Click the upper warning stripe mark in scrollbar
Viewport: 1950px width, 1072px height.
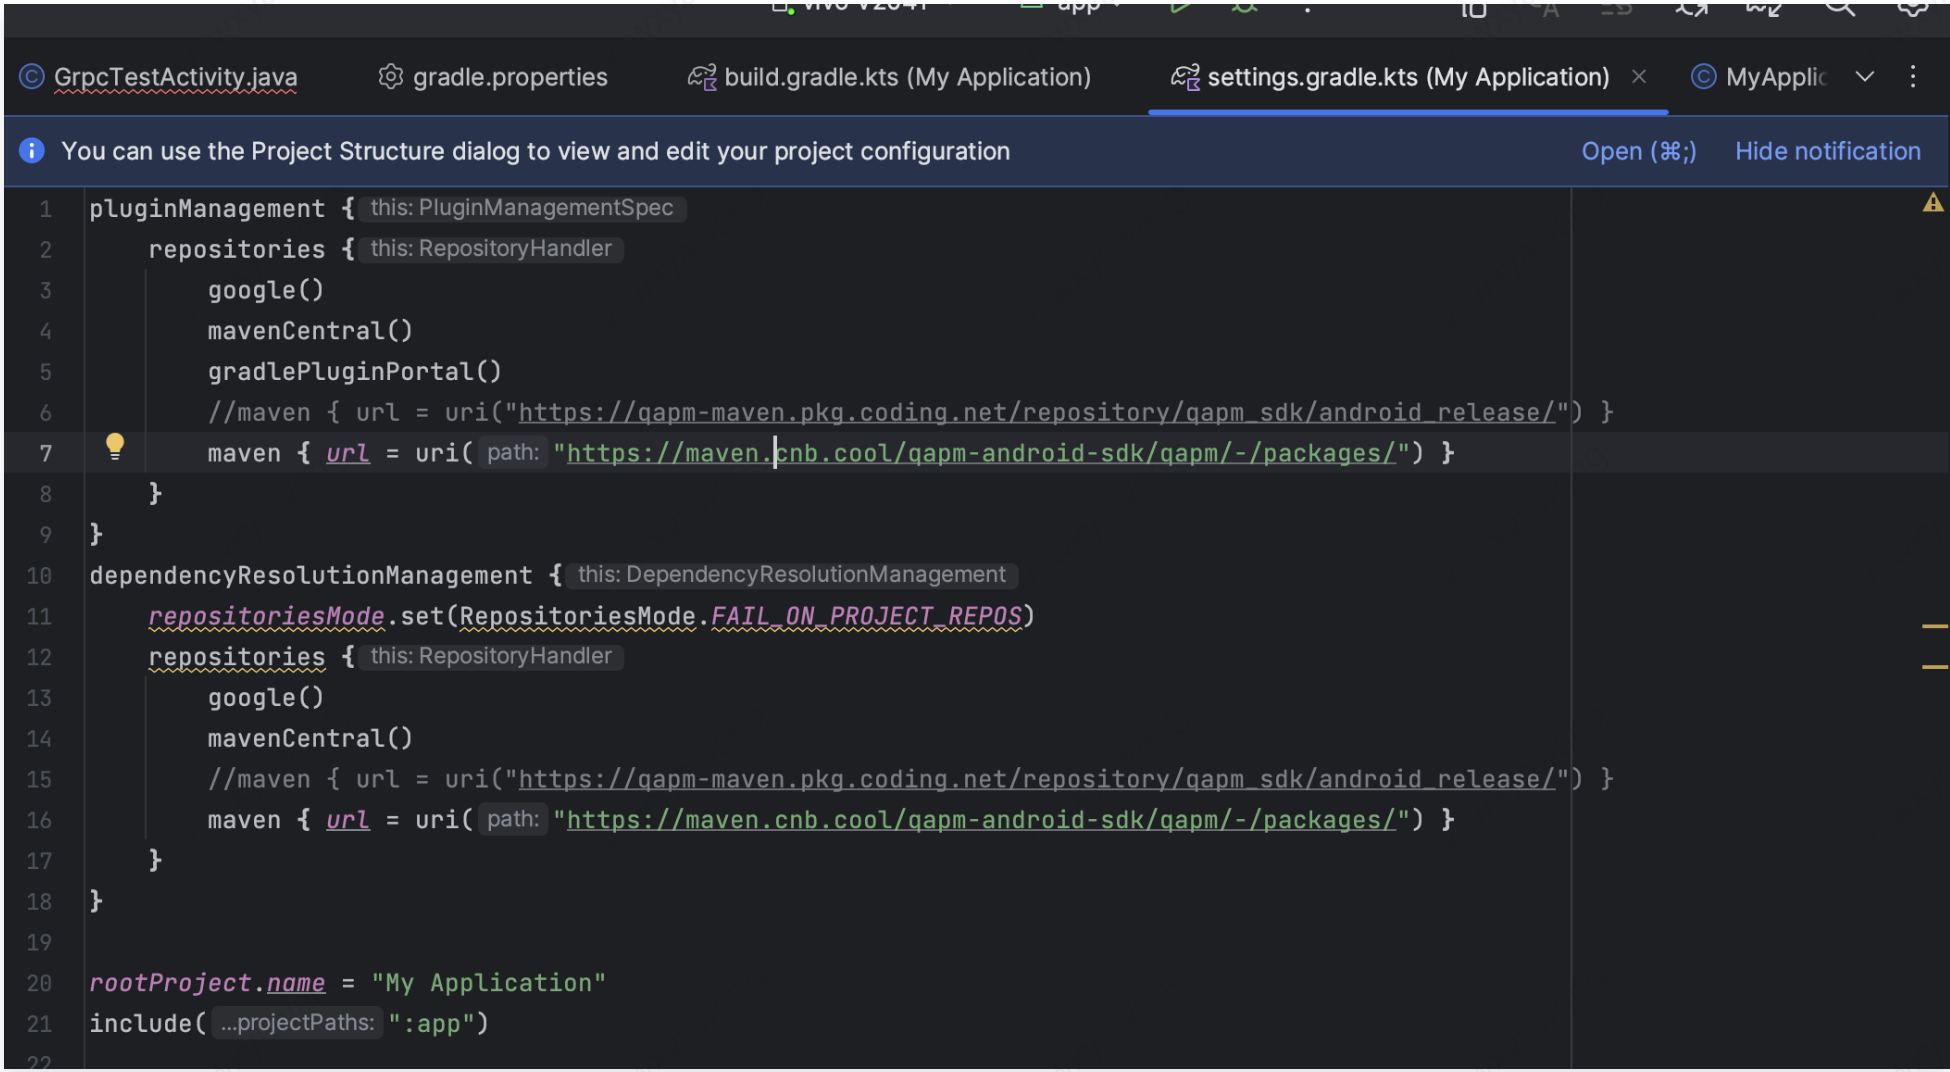[1934, 626]
